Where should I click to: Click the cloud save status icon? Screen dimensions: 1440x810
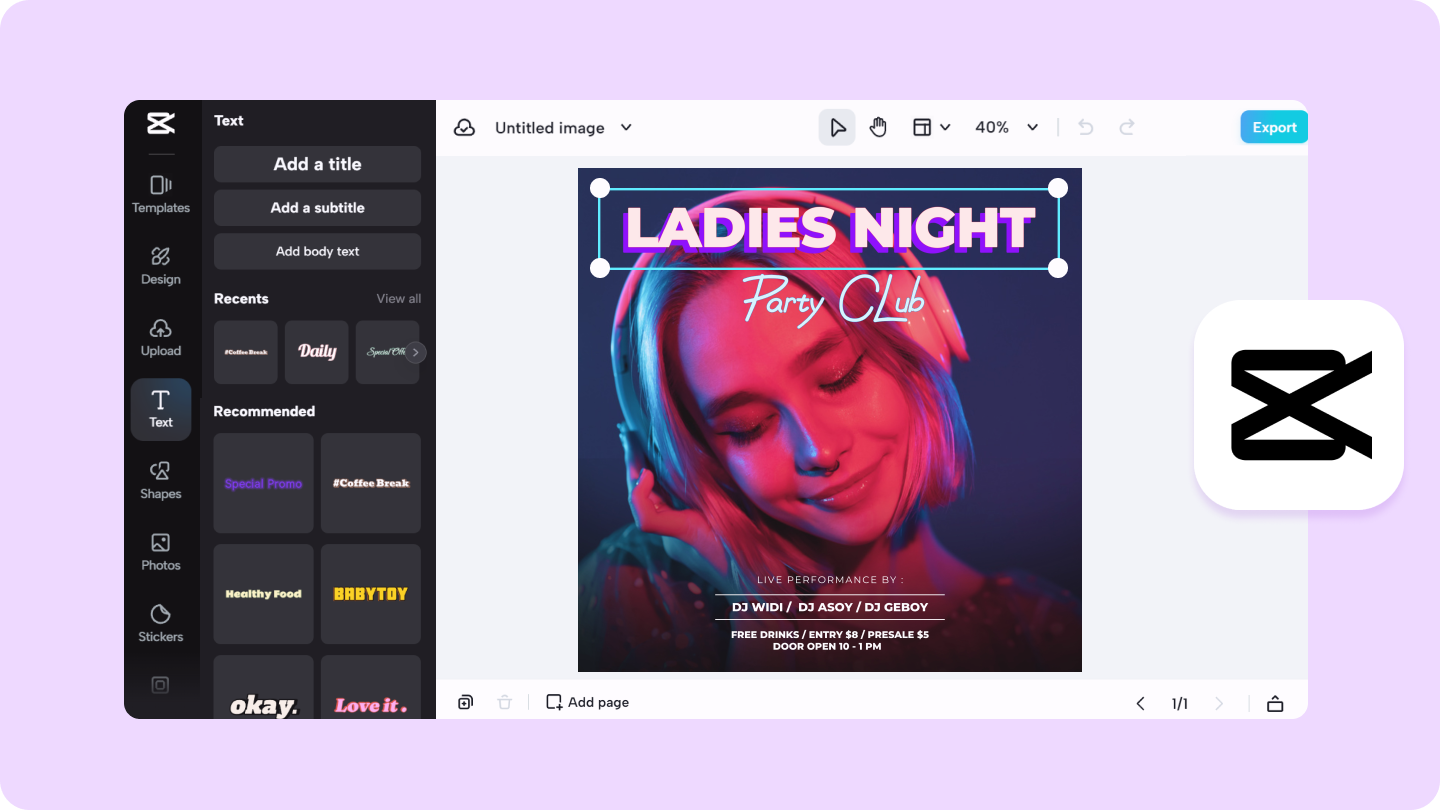pyautogui.click(x=464, y=128)
